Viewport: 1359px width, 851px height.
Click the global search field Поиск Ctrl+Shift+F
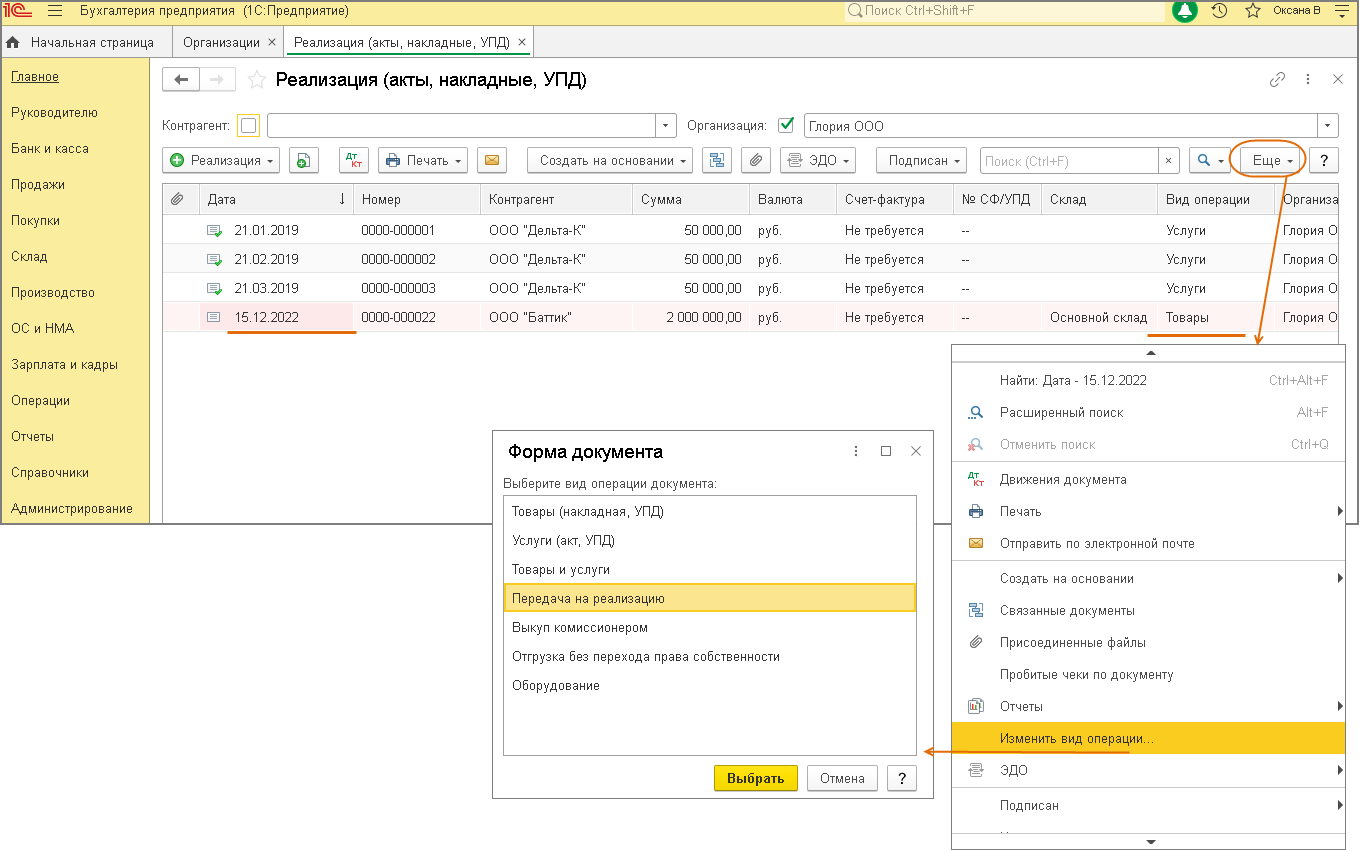pos(1005,11)
